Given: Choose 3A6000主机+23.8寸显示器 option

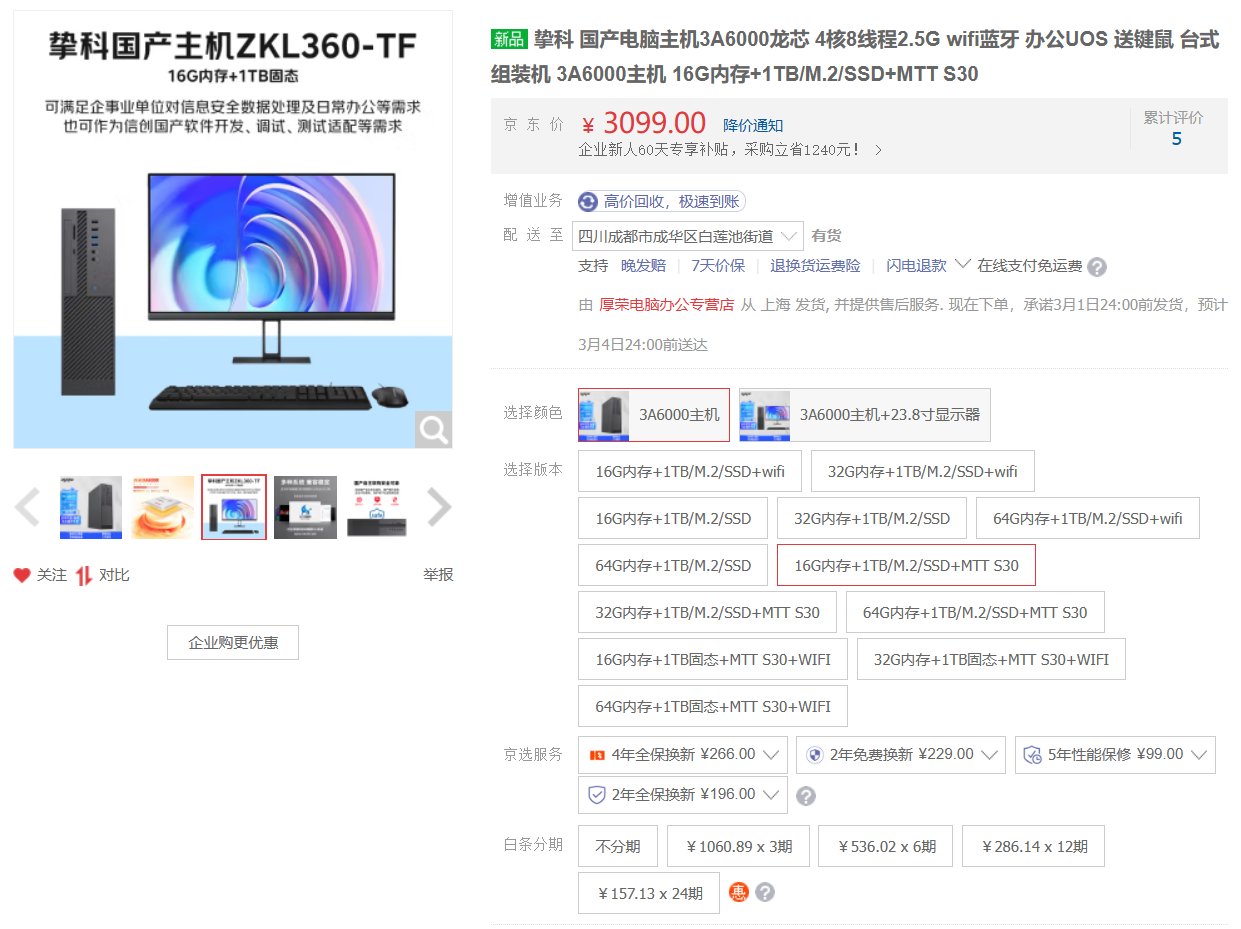Looking at the screenshot, I should pyautogui.click(x=865, y=415).
